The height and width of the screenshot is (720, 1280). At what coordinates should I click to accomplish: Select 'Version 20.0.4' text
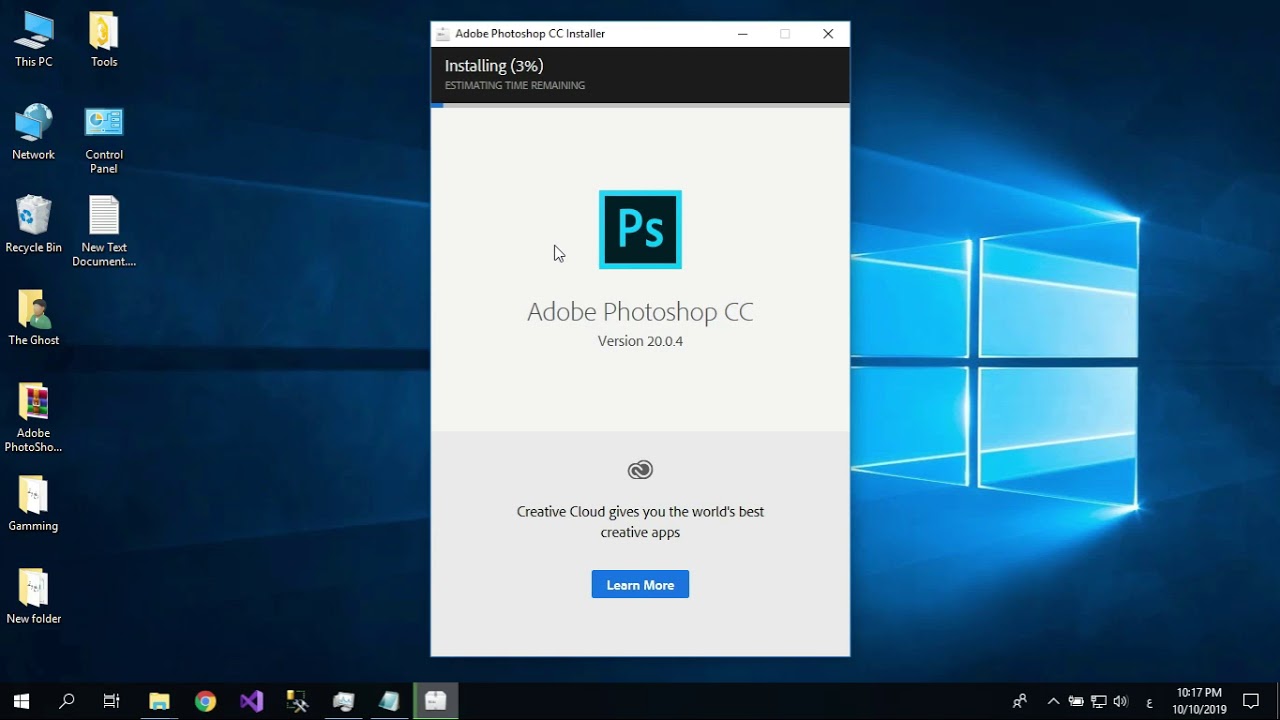click(x=640, y=341)
